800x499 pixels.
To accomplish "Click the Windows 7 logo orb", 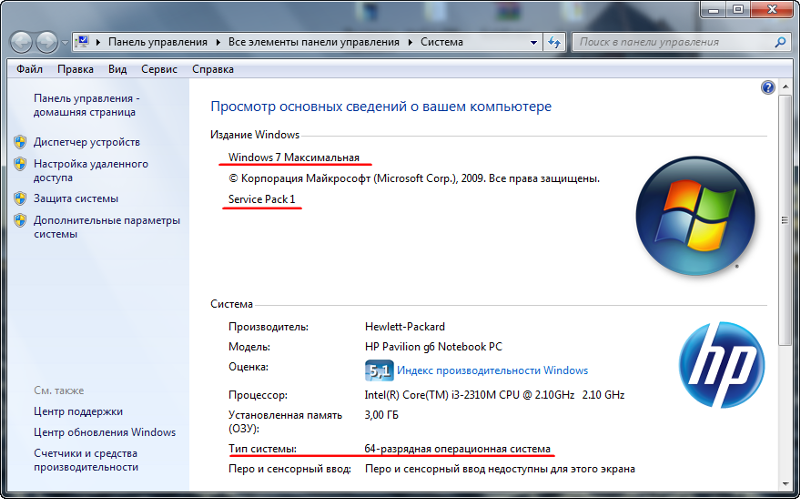I will point(695,216).
